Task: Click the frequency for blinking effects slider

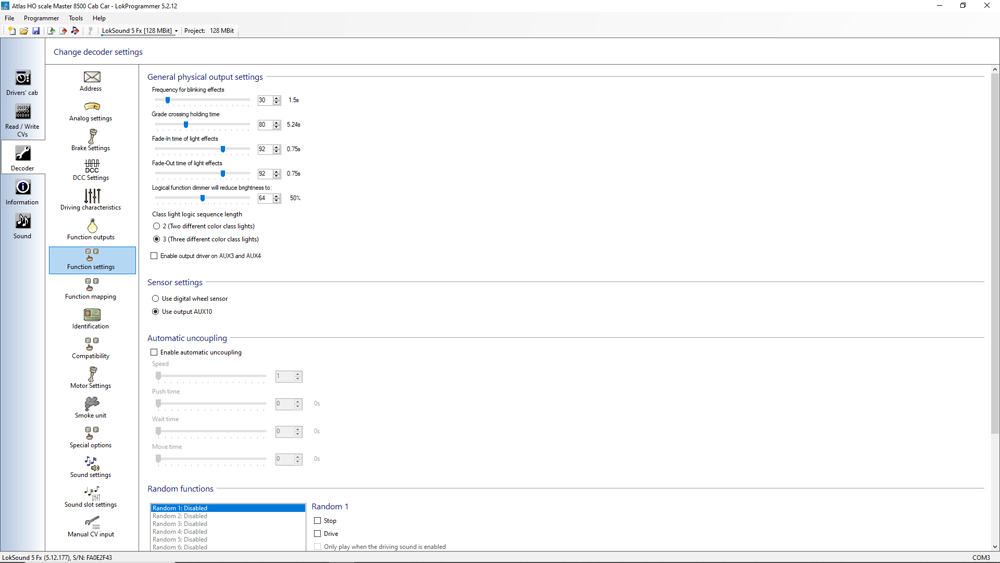Action: pyautogui.click(x=202, y=100)
